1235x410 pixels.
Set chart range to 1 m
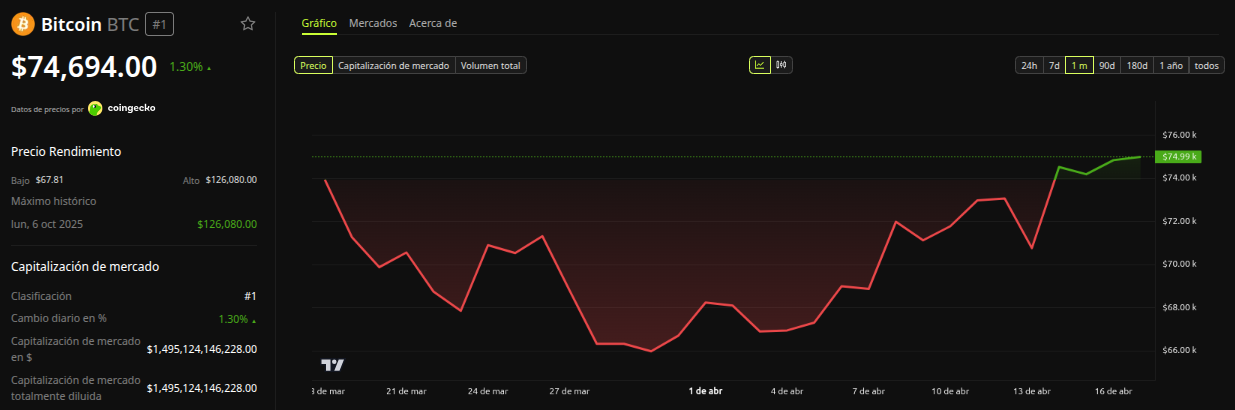click(x=1079, y=65)
